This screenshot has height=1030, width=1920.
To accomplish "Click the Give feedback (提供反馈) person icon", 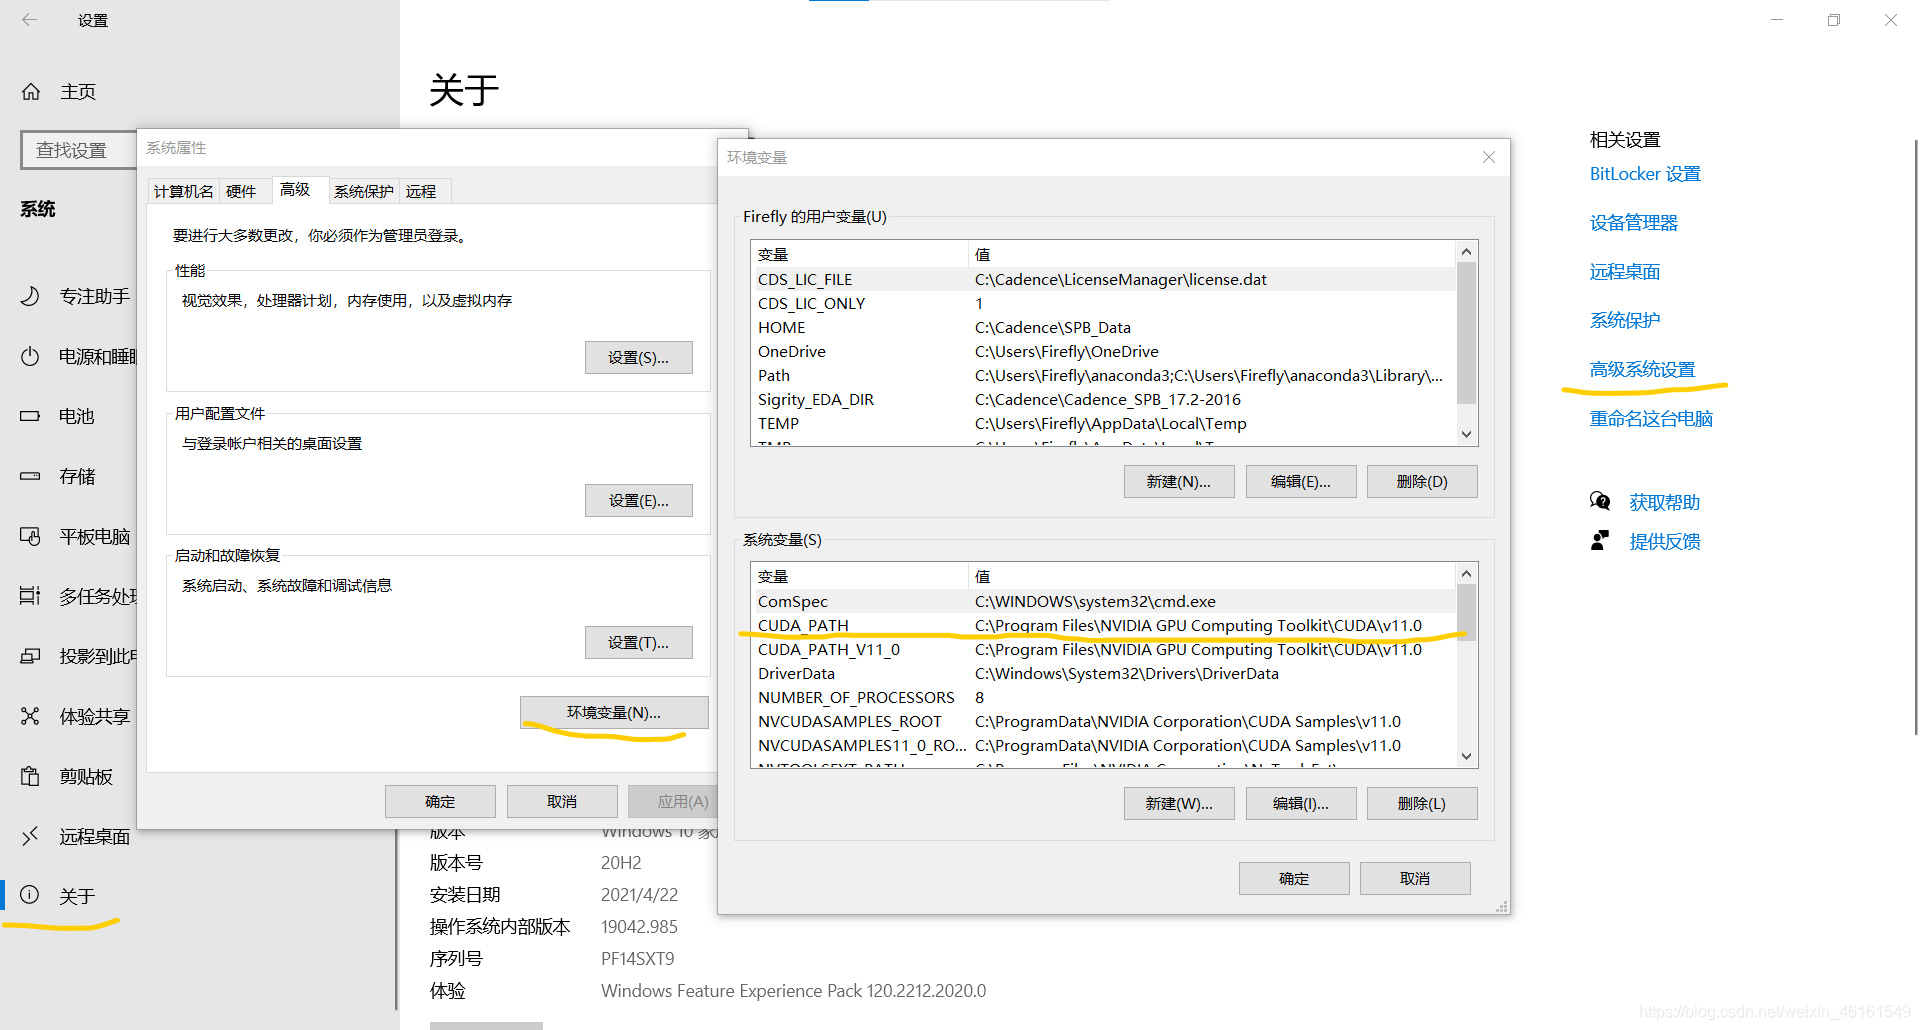I will tap(1600, 540).
